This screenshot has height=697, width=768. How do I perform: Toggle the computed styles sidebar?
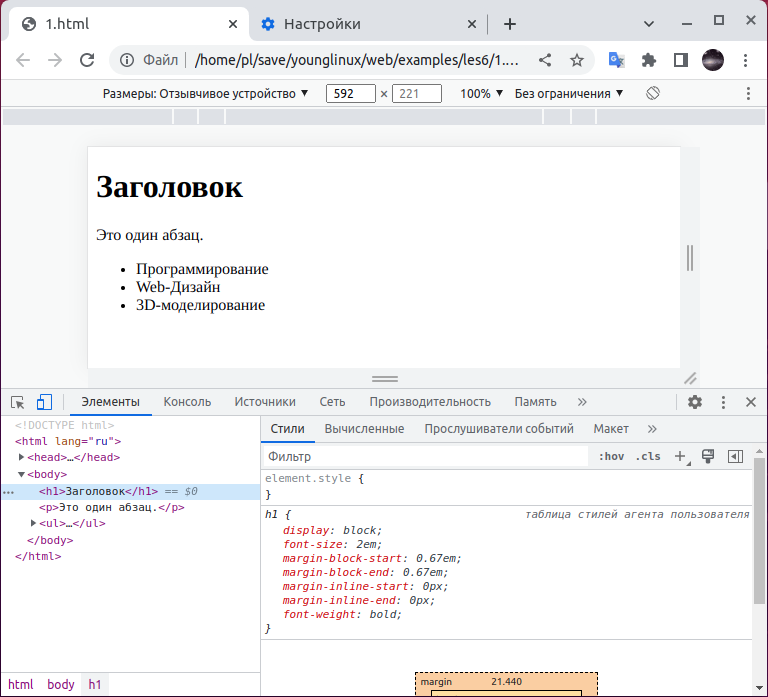(735, 457)
